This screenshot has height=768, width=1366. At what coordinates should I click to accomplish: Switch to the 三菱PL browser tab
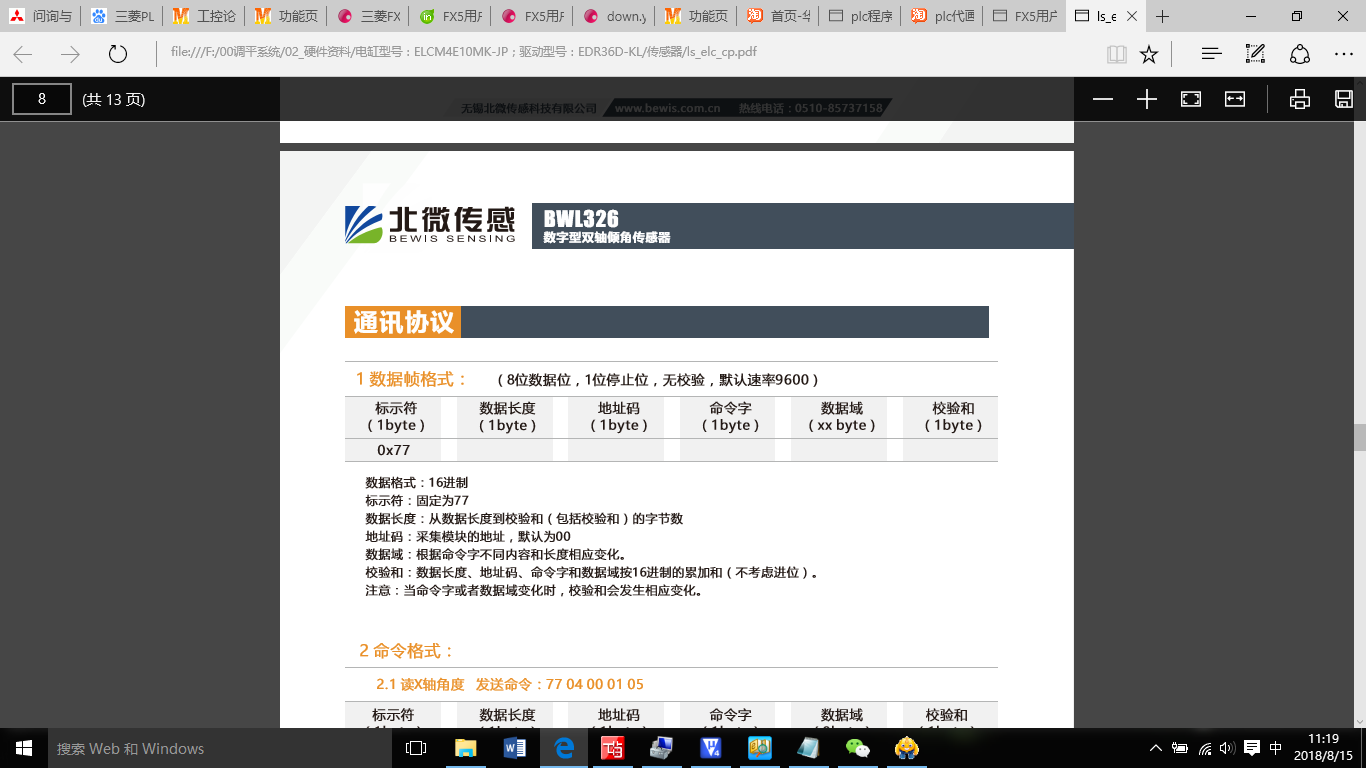(123, 16)
